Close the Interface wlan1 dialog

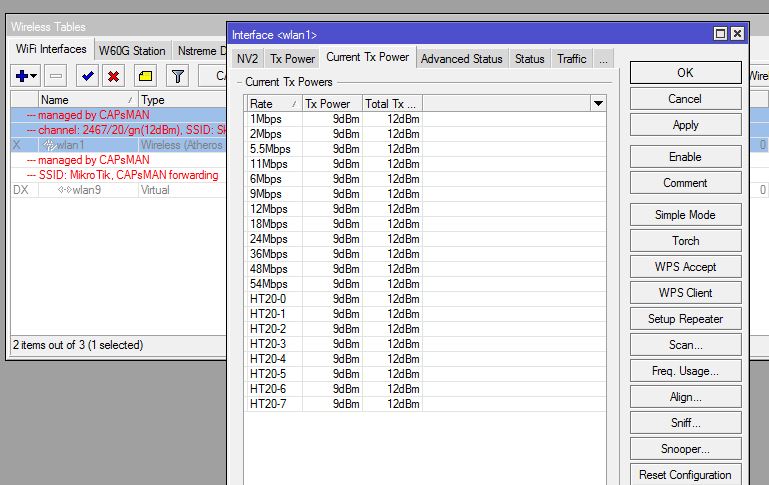737,33
